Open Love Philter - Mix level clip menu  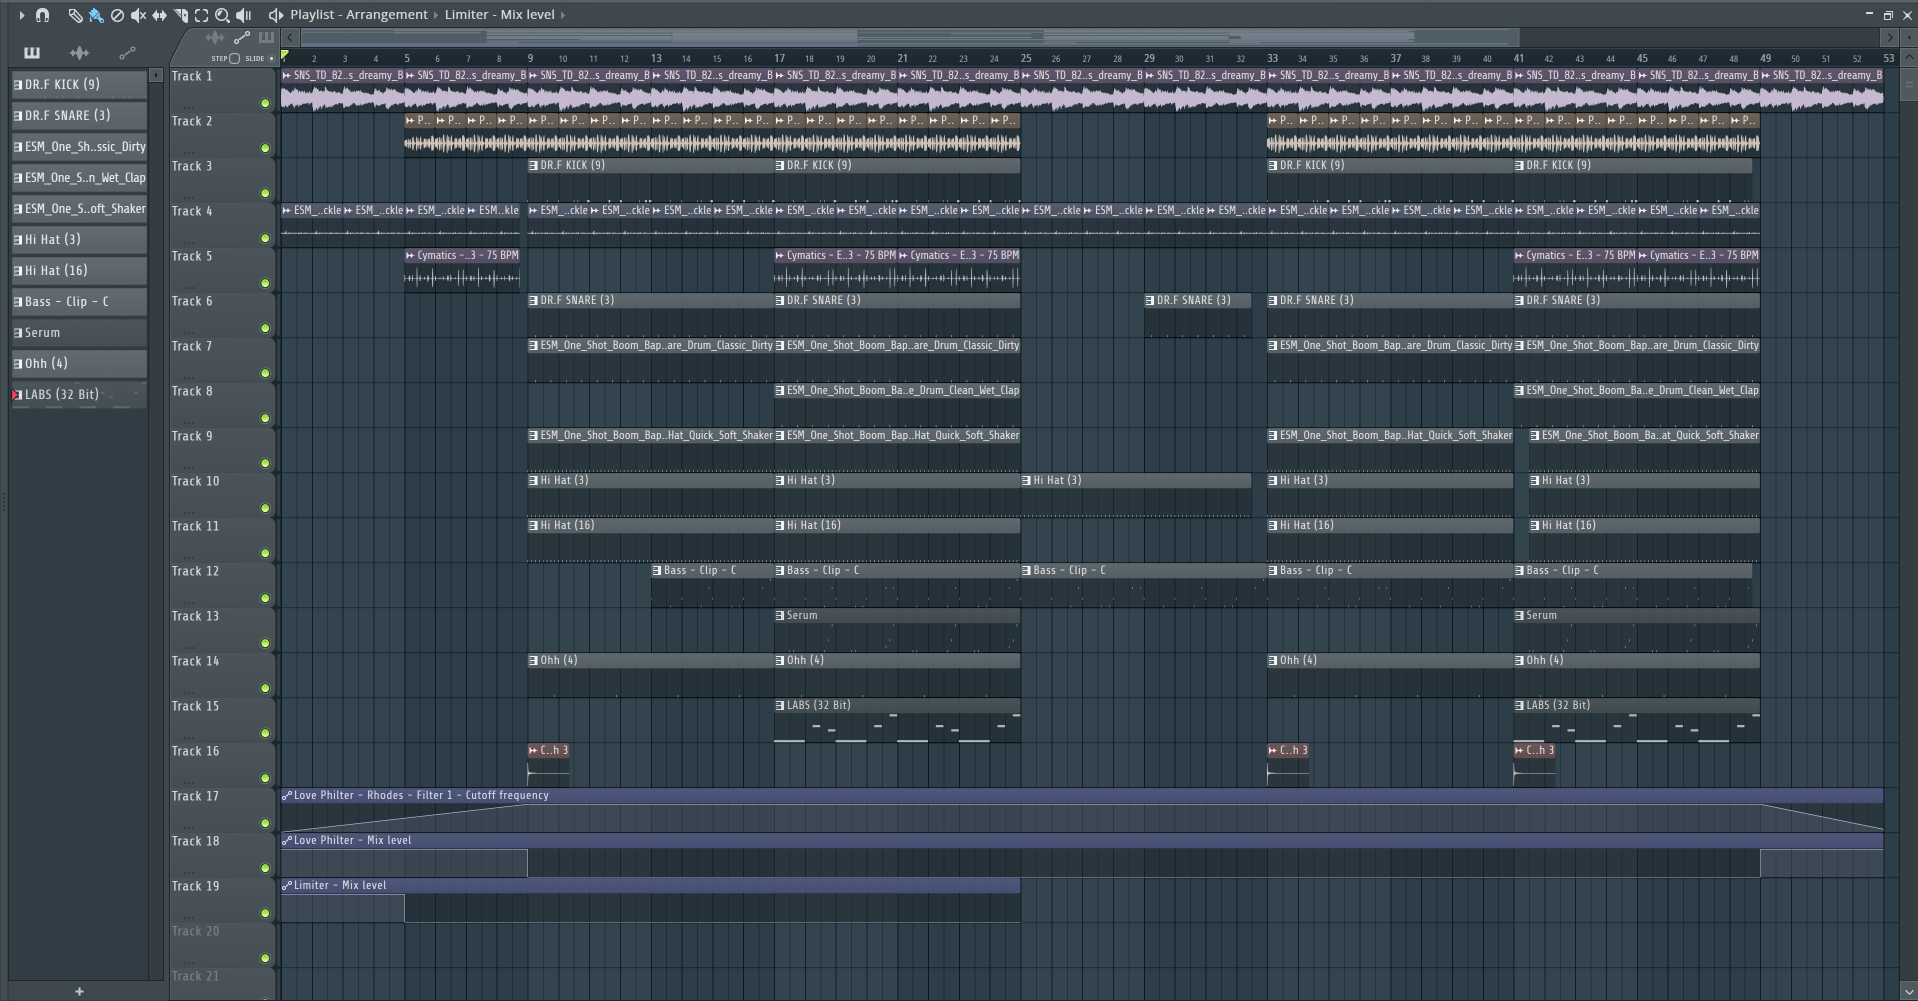coord(287,841)
